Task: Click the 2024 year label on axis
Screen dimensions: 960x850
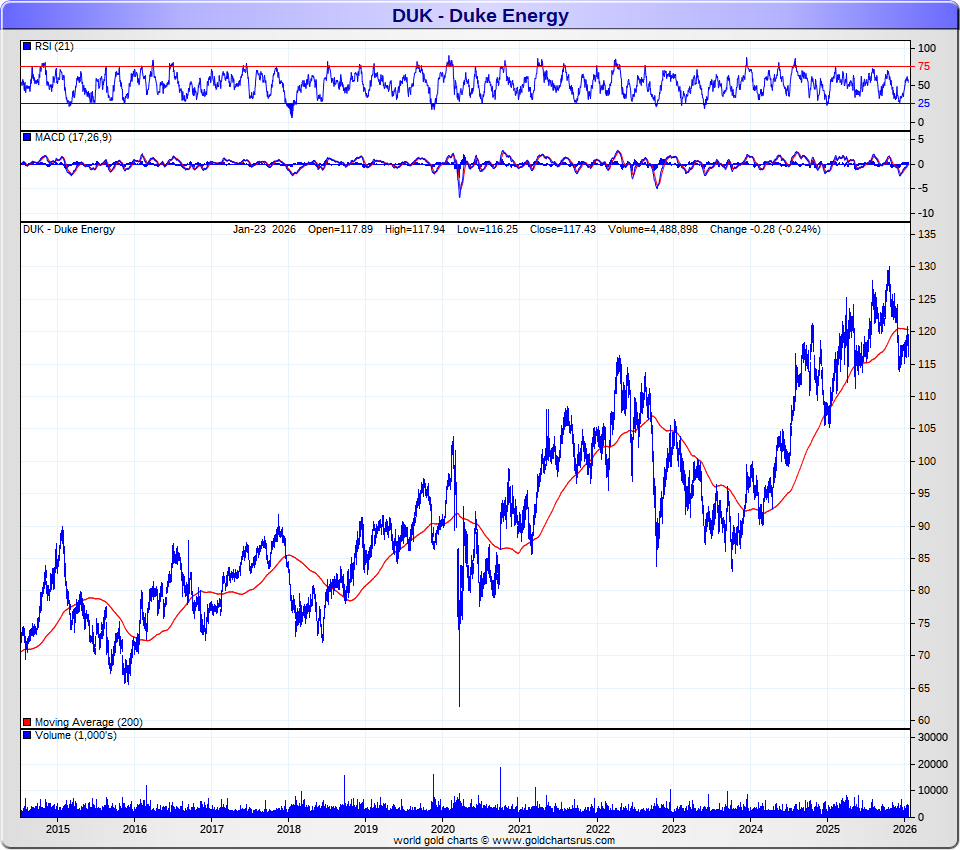Action: click(751, 829)
